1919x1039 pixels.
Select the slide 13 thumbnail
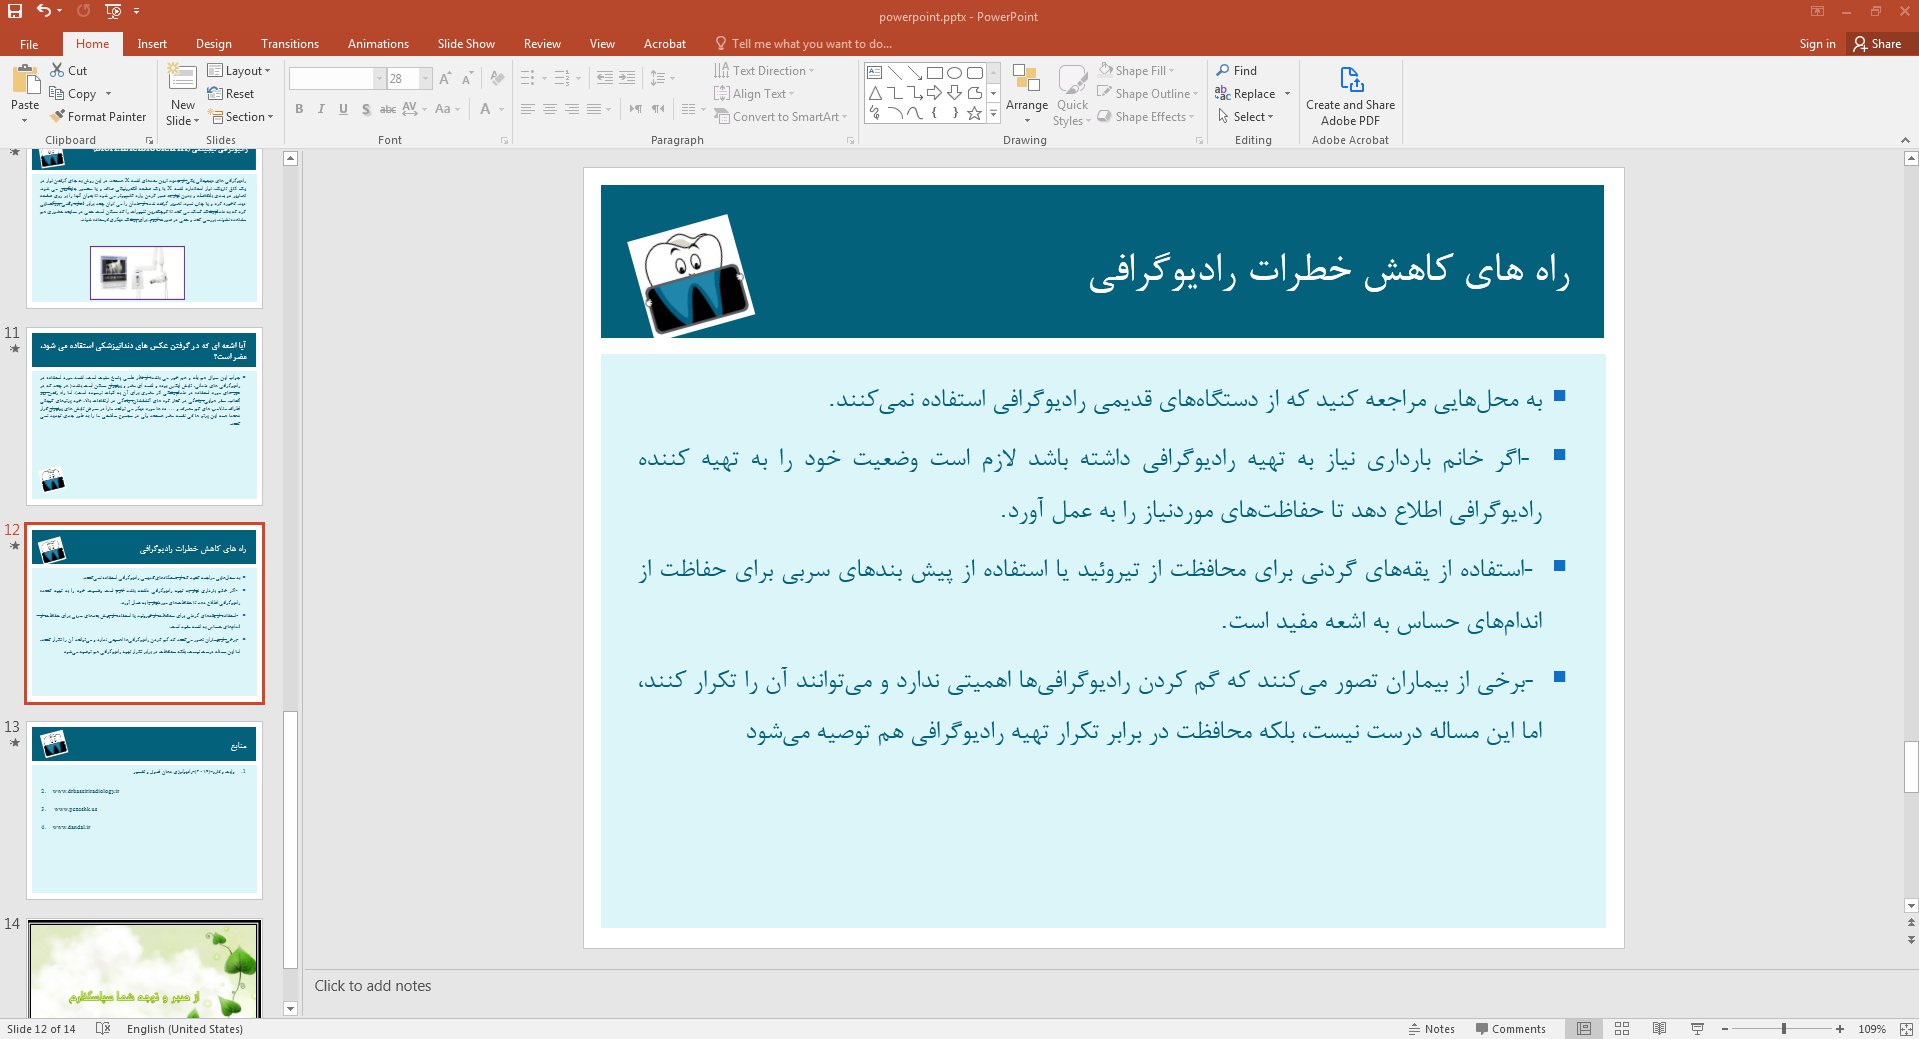144,810
